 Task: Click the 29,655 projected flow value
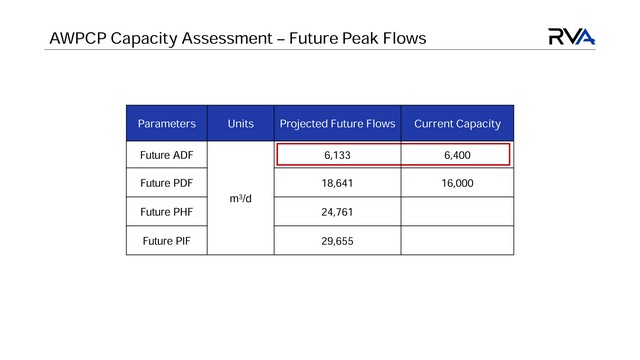point(337,241)
